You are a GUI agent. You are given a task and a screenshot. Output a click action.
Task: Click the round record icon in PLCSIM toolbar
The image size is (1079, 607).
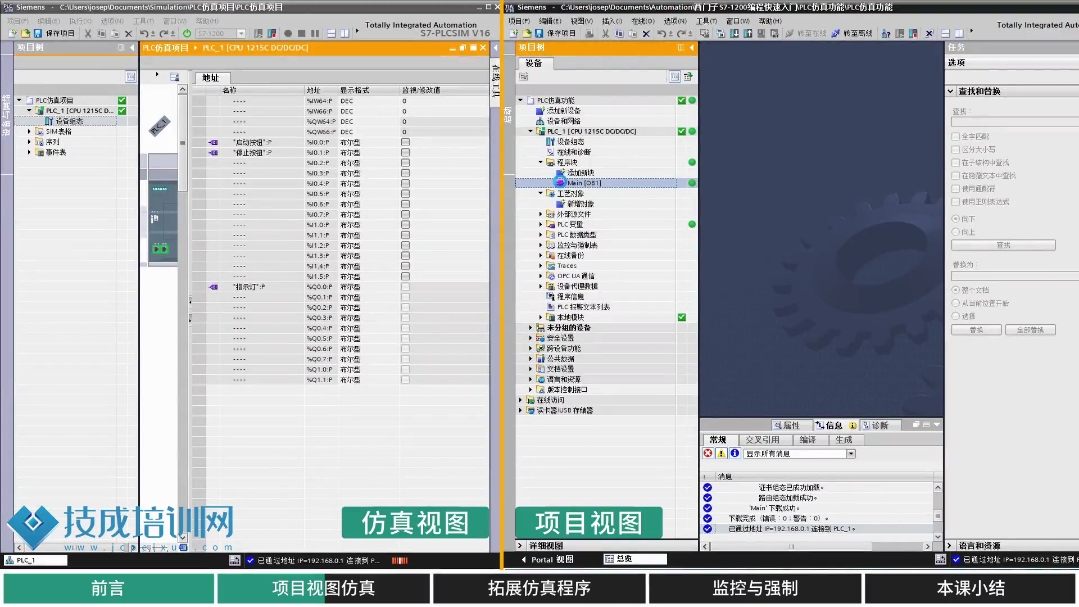click(x=288, y=33)
